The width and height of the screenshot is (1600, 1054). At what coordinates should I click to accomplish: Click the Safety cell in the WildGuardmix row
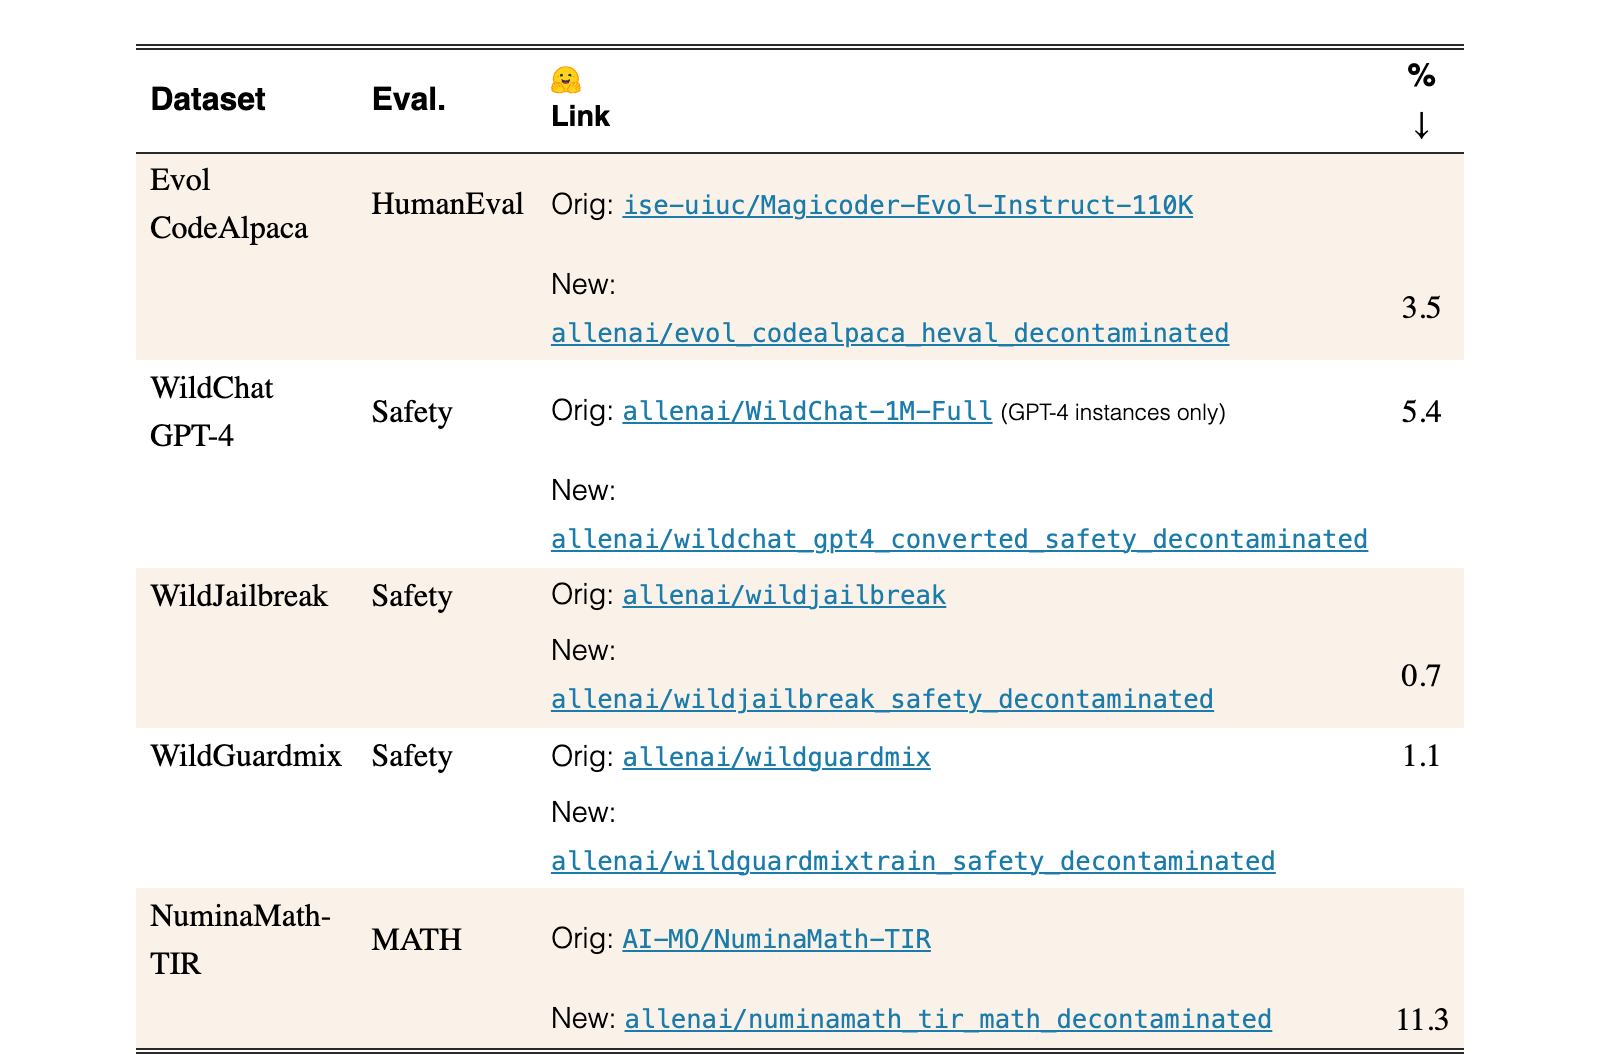pos(412,756)
